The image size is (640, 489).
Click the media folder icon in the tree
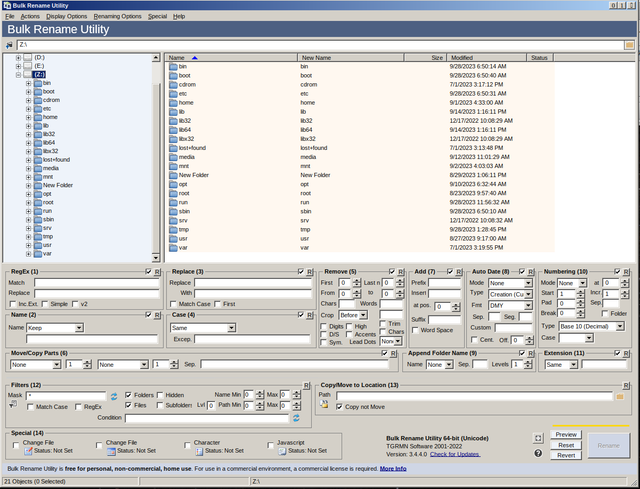[x=38, y=169]
